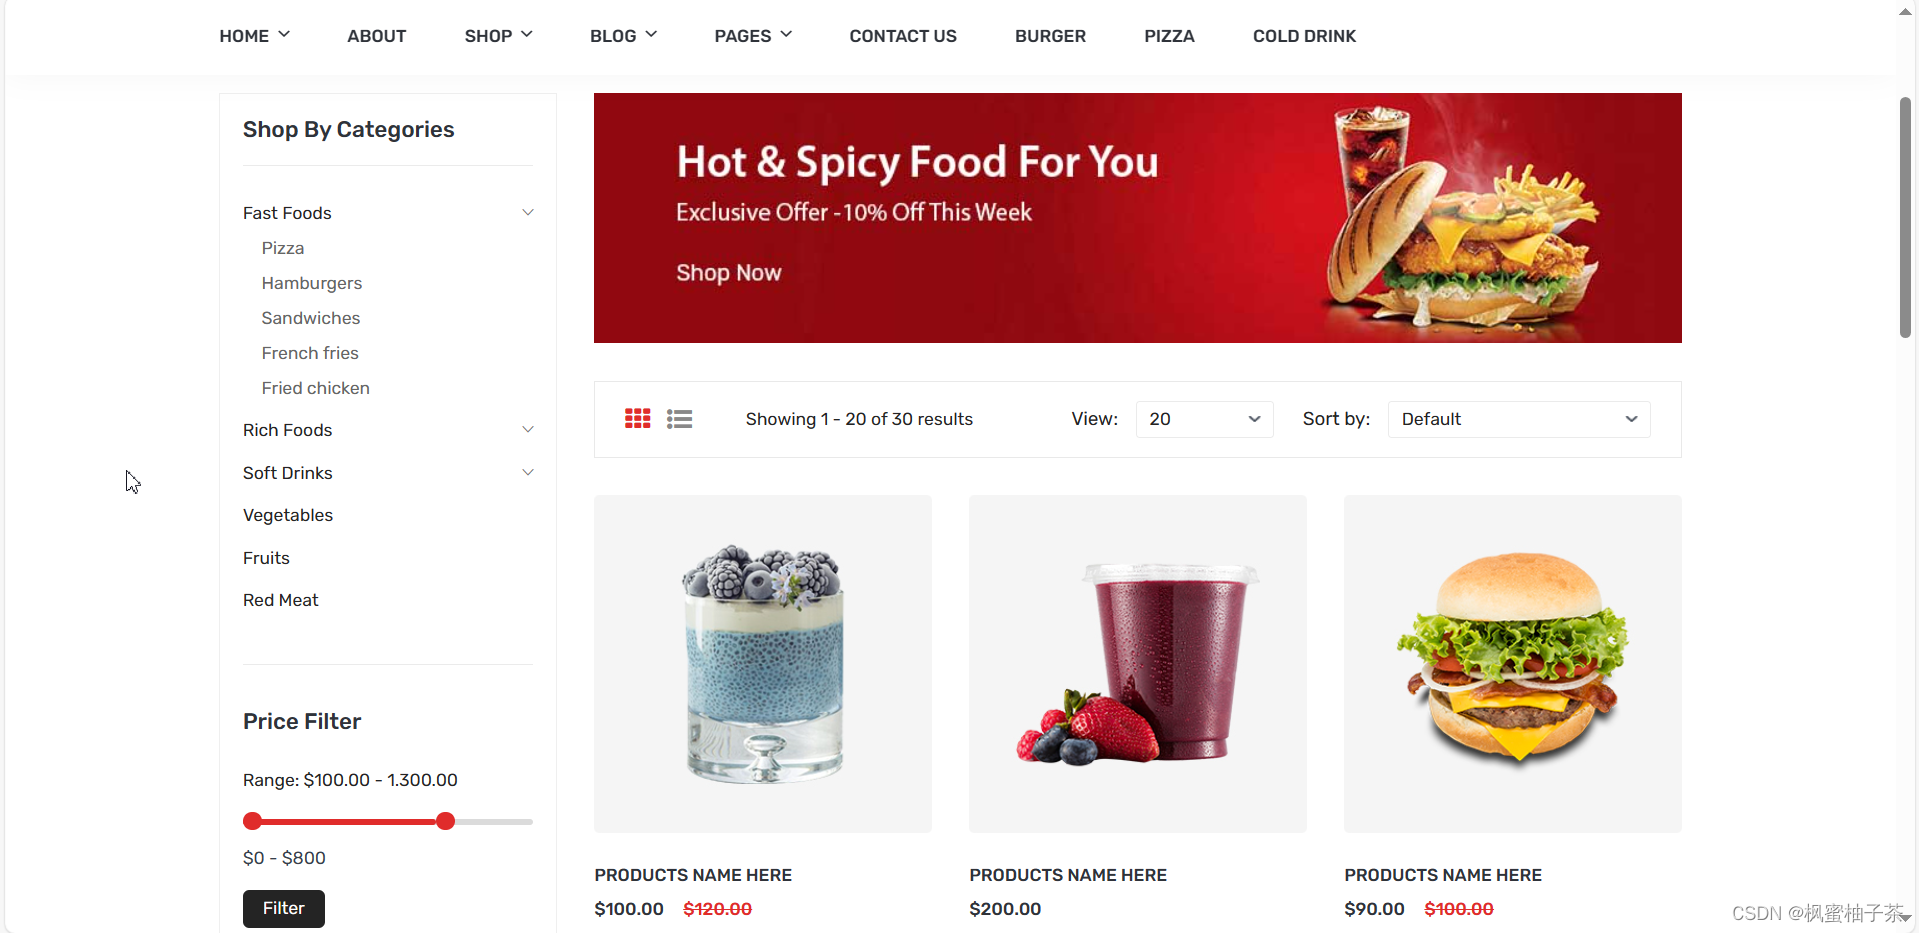Click the right price slider handle
Viewport: 1919px width, 933px height.
[x=446, y=821]
